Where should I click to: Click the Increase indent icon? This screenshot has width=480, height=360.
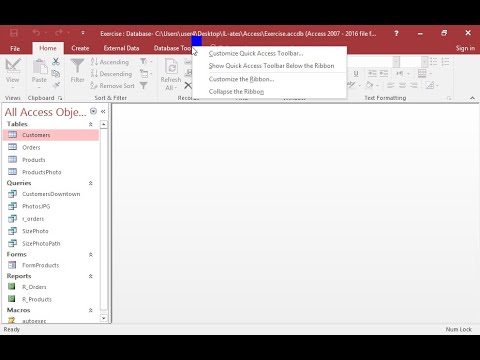tap(384, 73)
